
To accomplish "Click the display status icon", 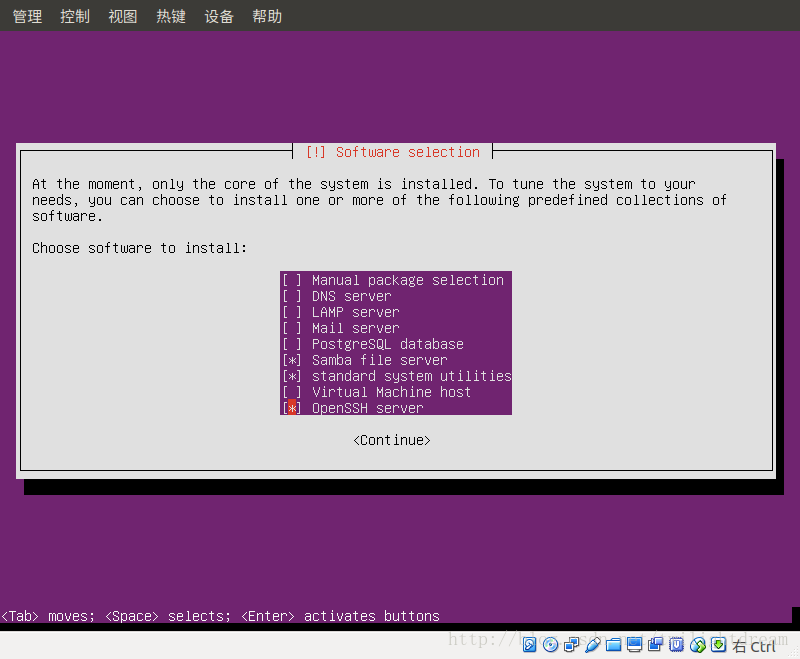I will (x=633, y=645).
